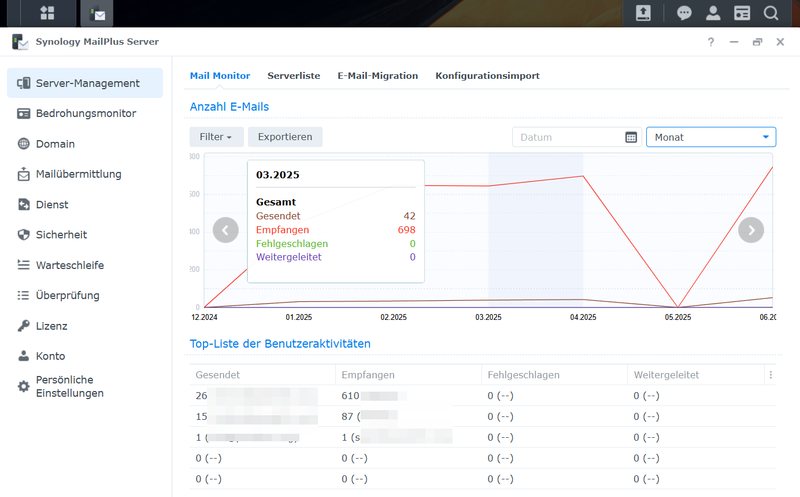Open the Konfigurationsimport tab
800x497 pixels.
(x=487, y=76)
